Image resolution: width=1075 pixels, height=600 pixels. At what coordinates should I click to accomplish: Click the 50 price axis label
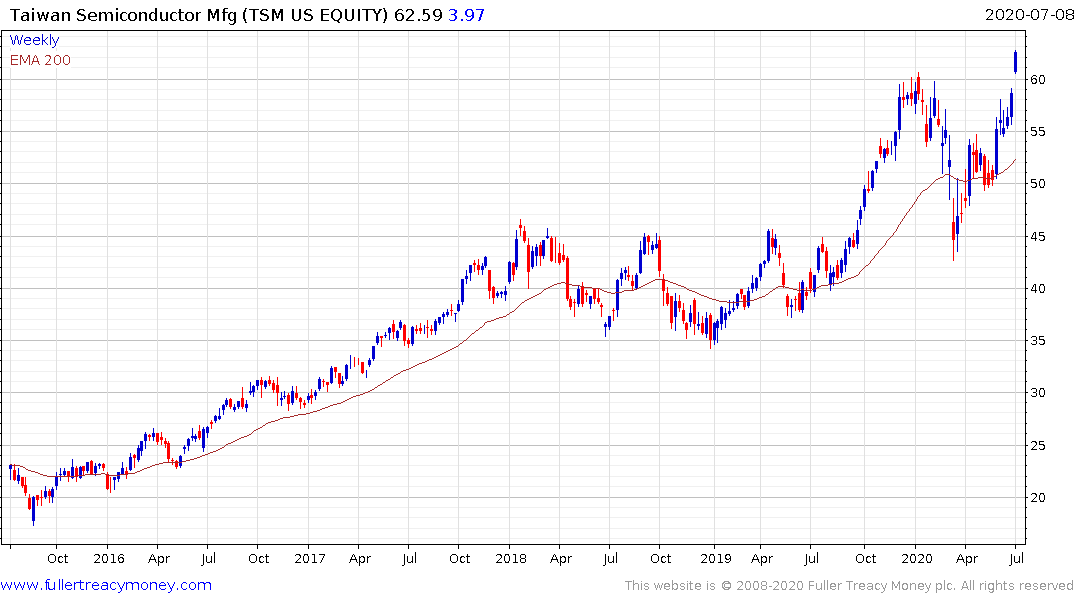point(1038,184)
